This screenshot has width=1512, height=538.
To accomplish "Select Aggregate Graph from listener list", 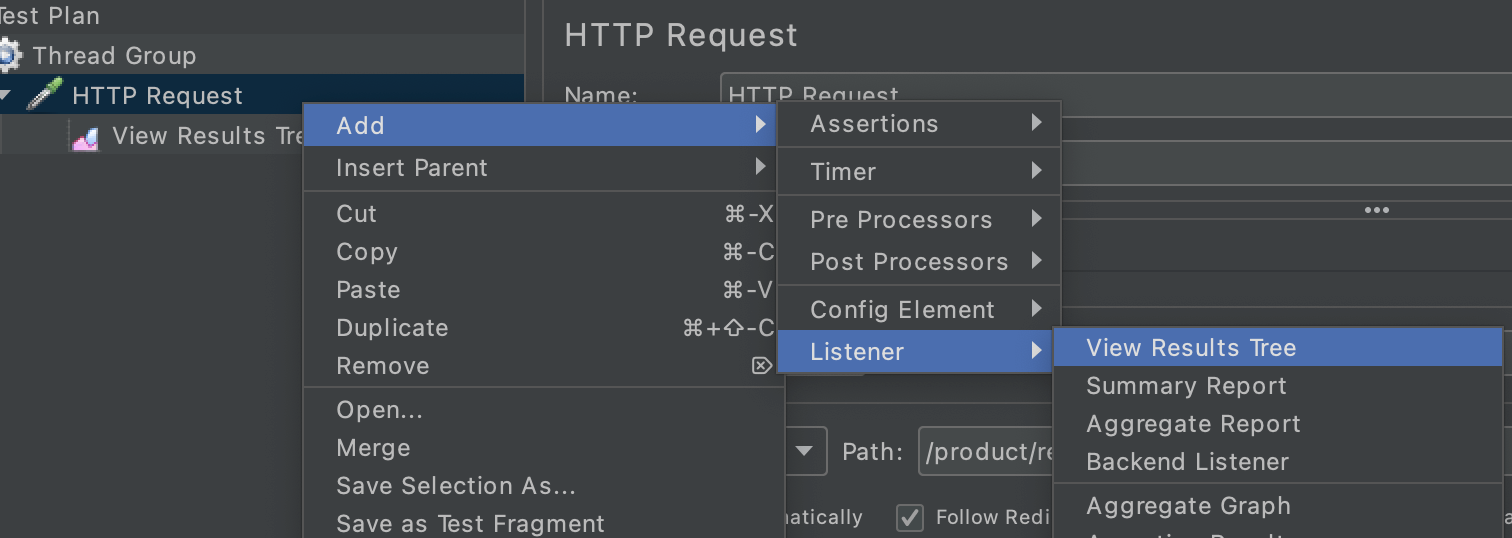I will tap(1188, 506).
